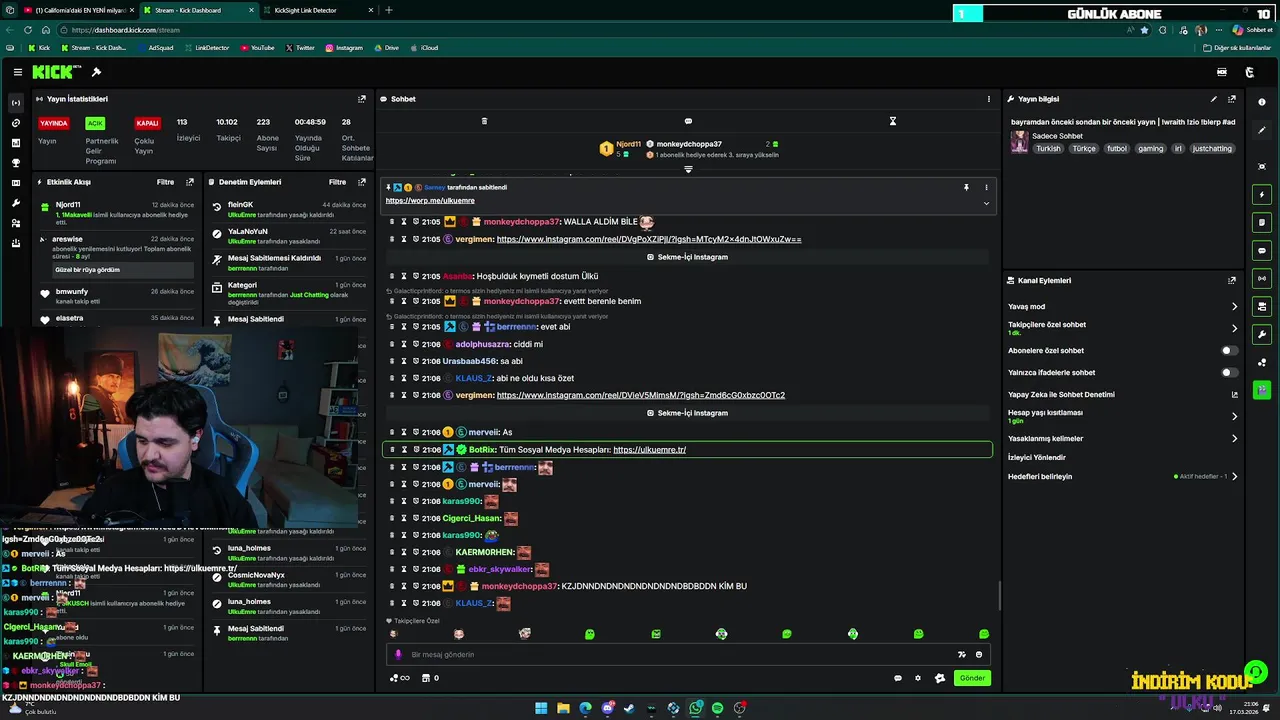
Task: Open the emoji picker in message box
Action: click(x=979, y=655)
